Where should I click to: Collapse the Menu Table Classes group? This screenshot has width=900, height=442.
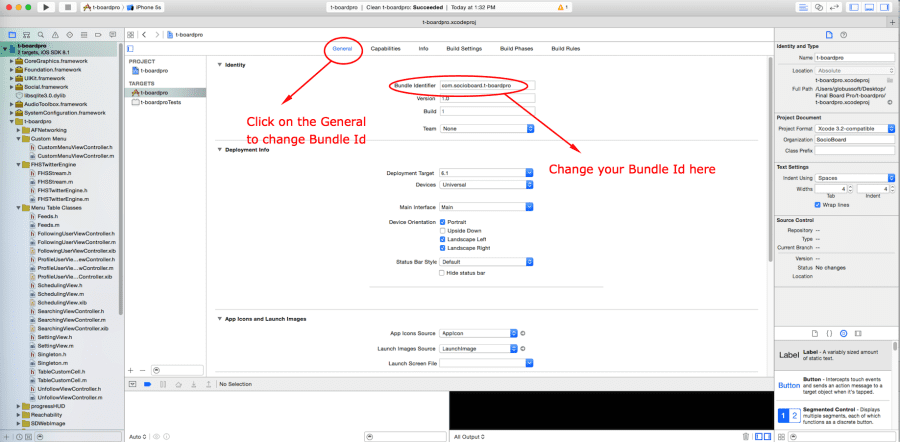click(x=18, y=208)
